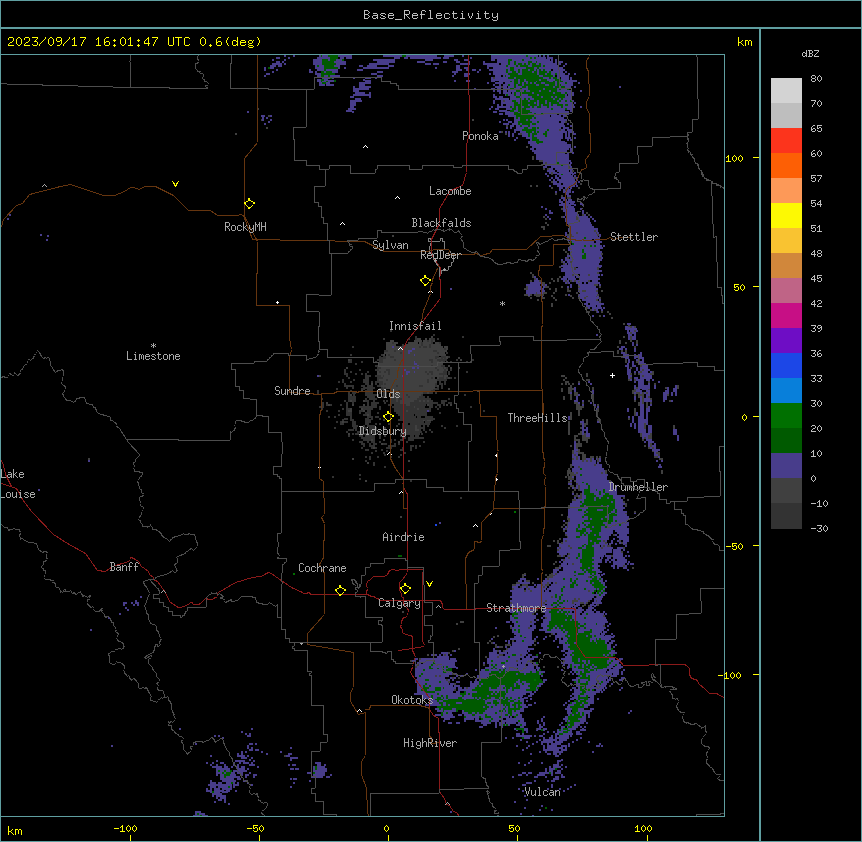Viewport: 862px width, 842px height.
Task: Click the Calgary city label
Action: pyautogui.click(x=400, y=603)
